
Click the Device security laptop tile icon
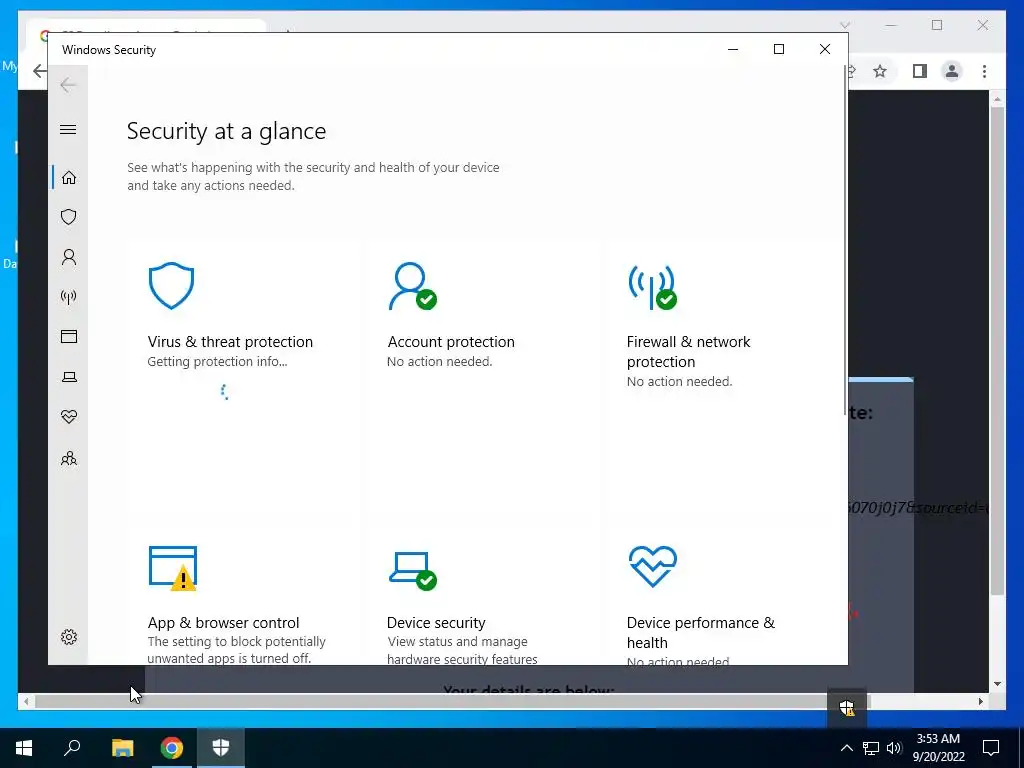413,571
